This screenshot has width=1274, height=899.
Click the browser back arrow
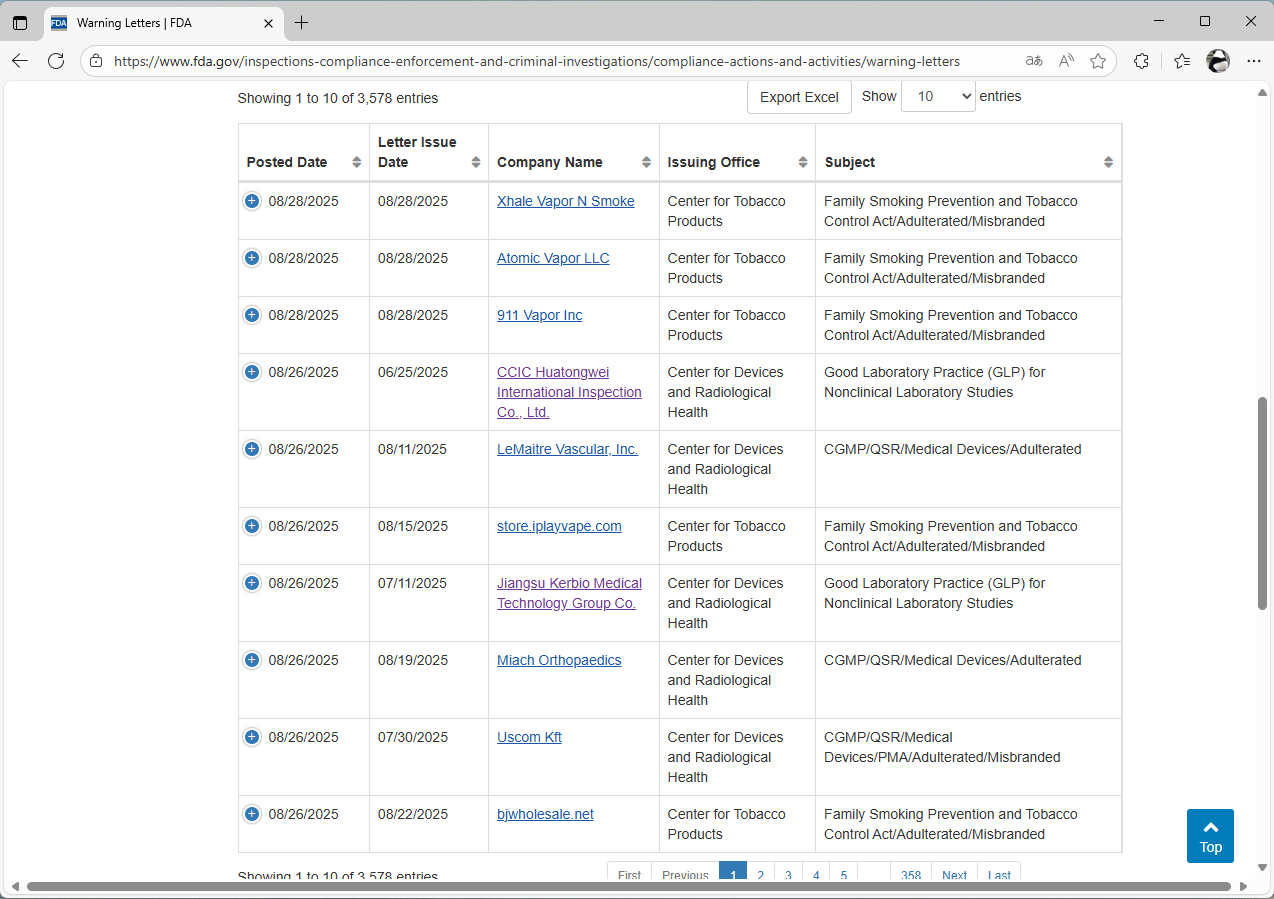click(x=20, y=61)
